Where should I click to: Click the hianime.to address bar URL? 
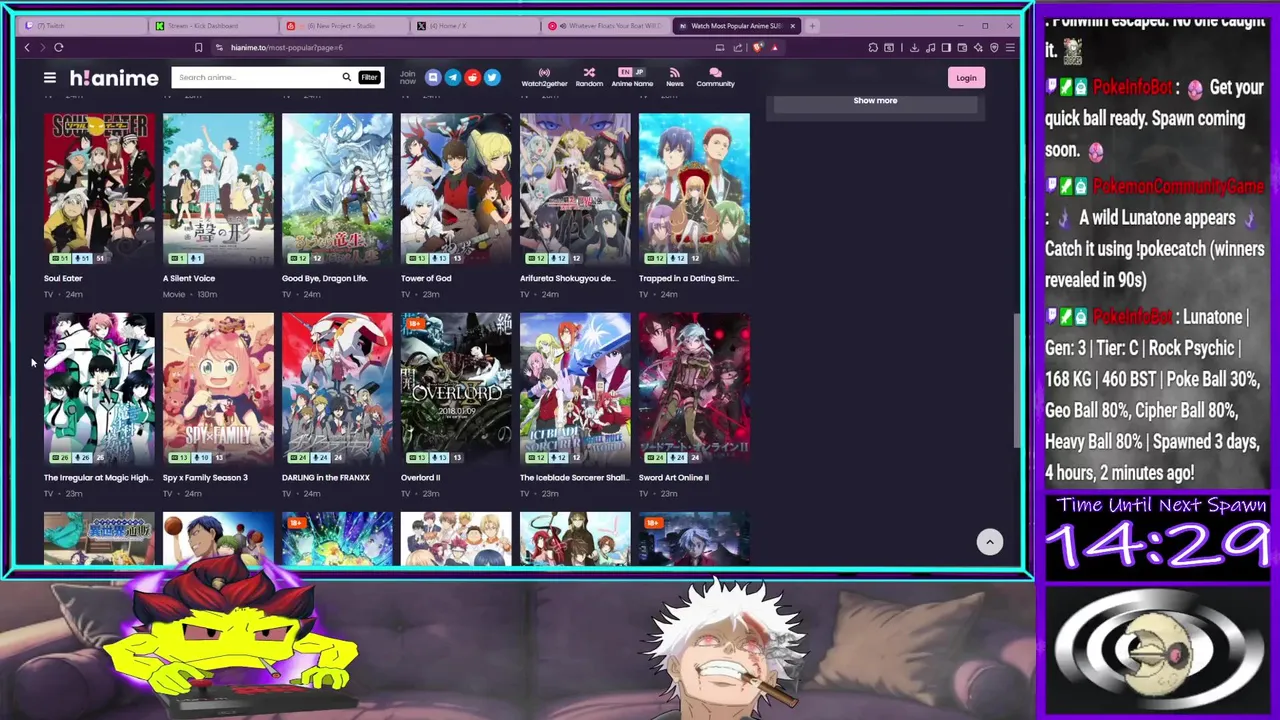coord(287,47)
